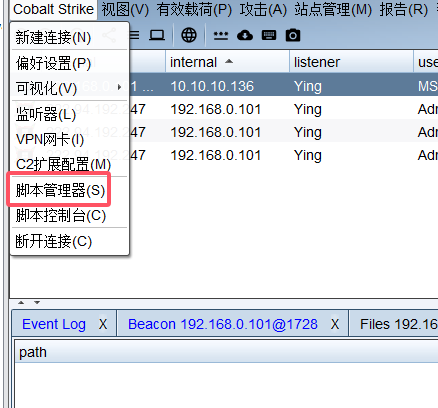The width and height of the screenshot is (438, 408).
Task: Open the 攻击(A) menu
Action: 263,9
